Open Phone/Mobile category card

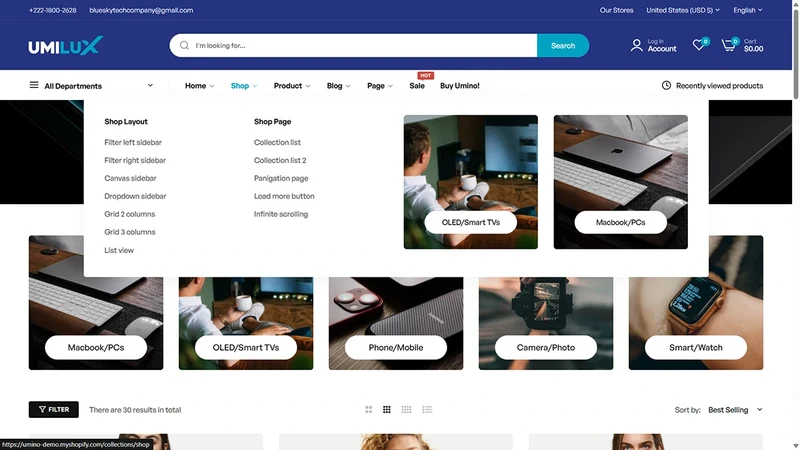[x=396, y=347]
